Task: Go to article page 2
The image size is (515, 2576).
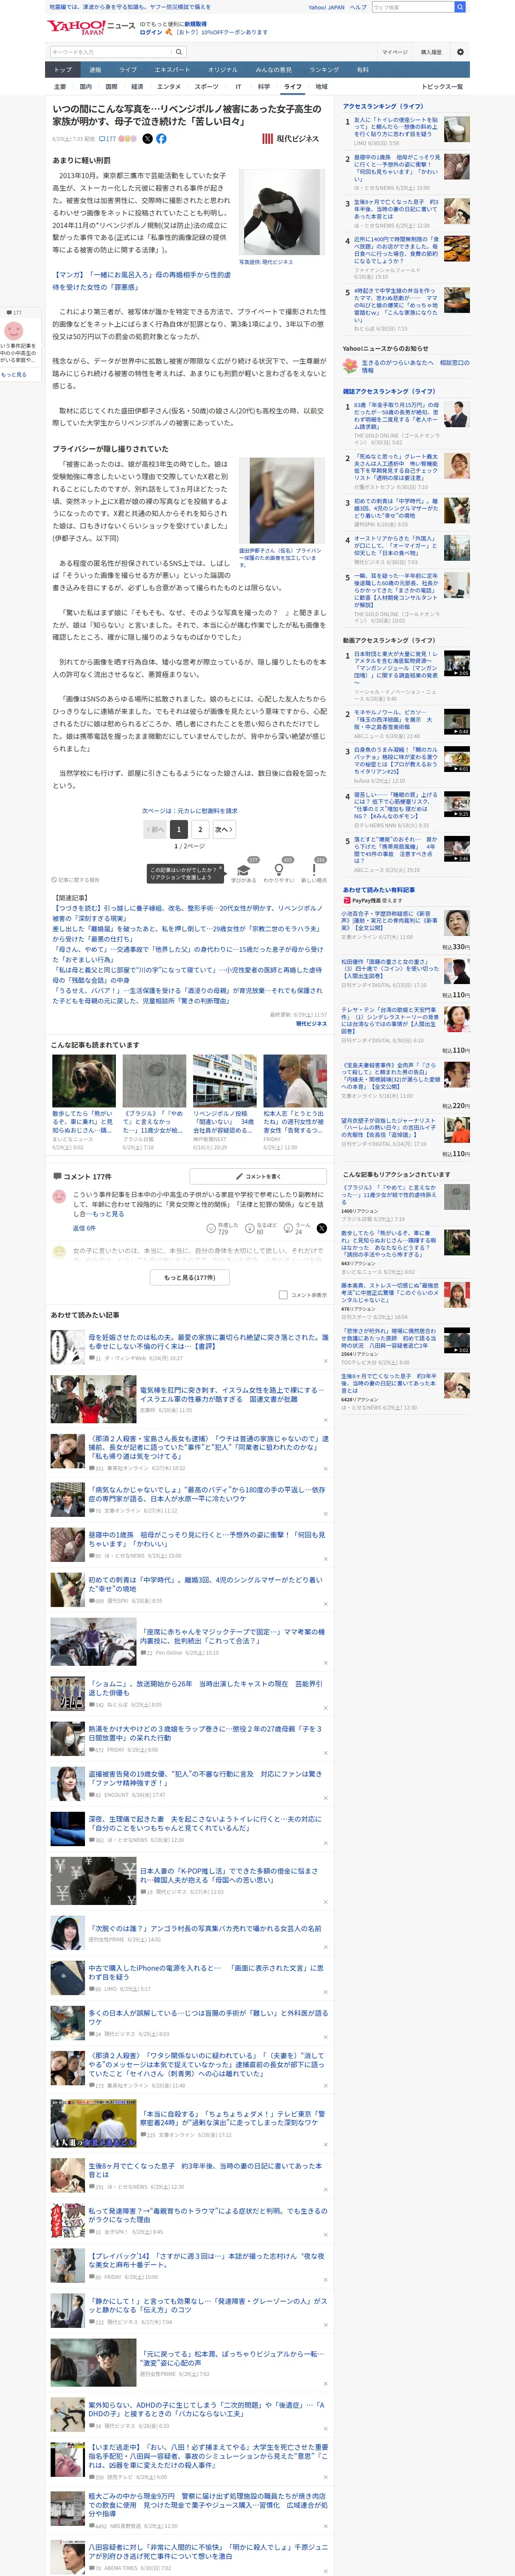Action: pos(200,829)
